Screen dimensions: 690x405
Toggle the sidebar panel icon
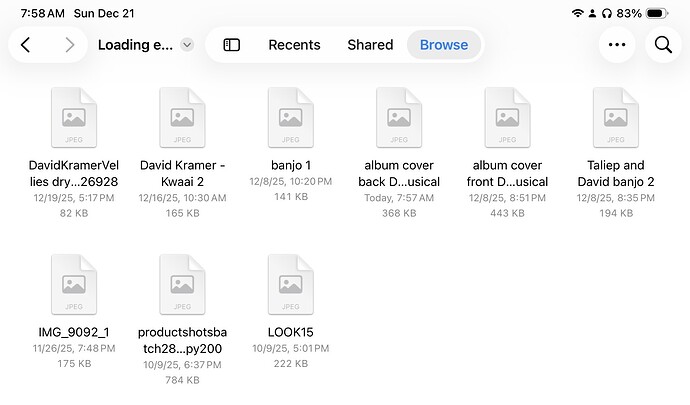click(x=231, y=45)
